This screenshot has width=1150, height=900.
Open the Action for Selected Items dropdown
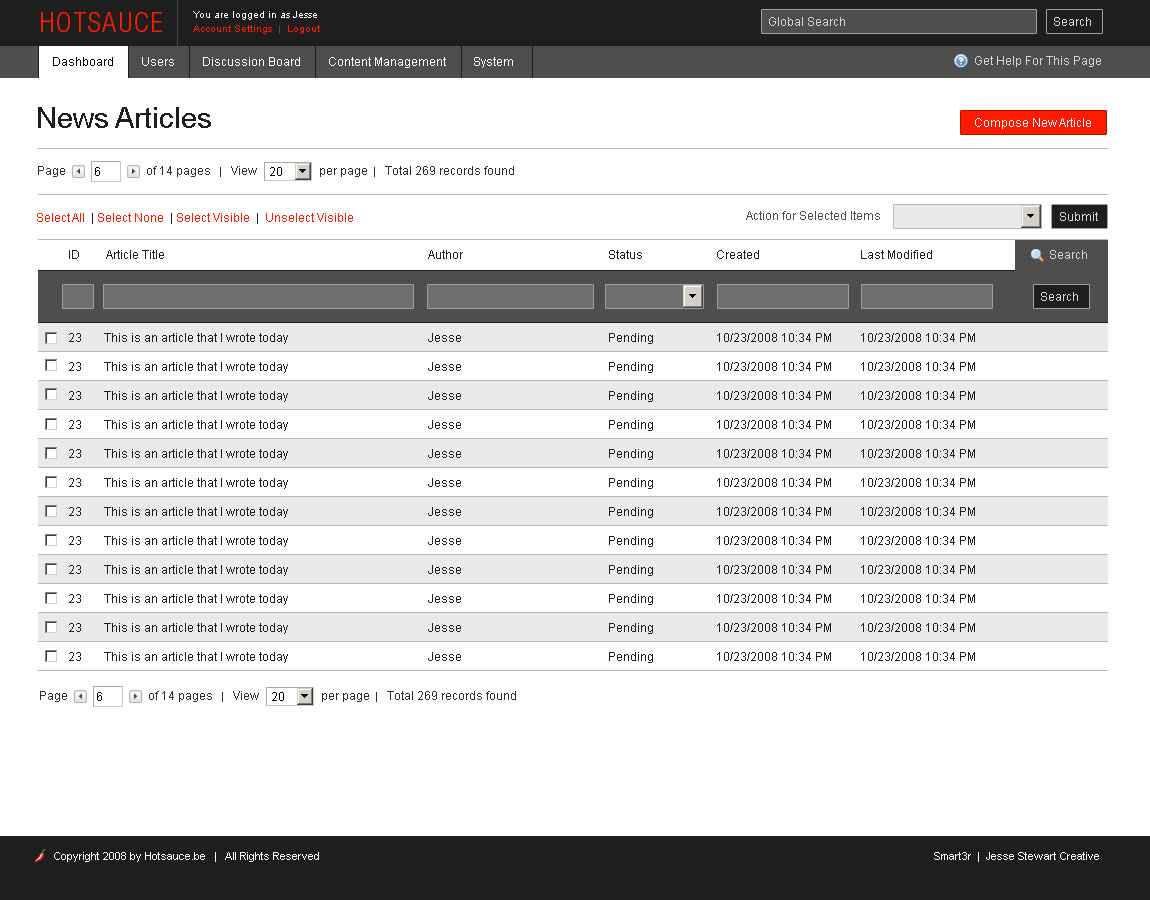tap(967, 216)
